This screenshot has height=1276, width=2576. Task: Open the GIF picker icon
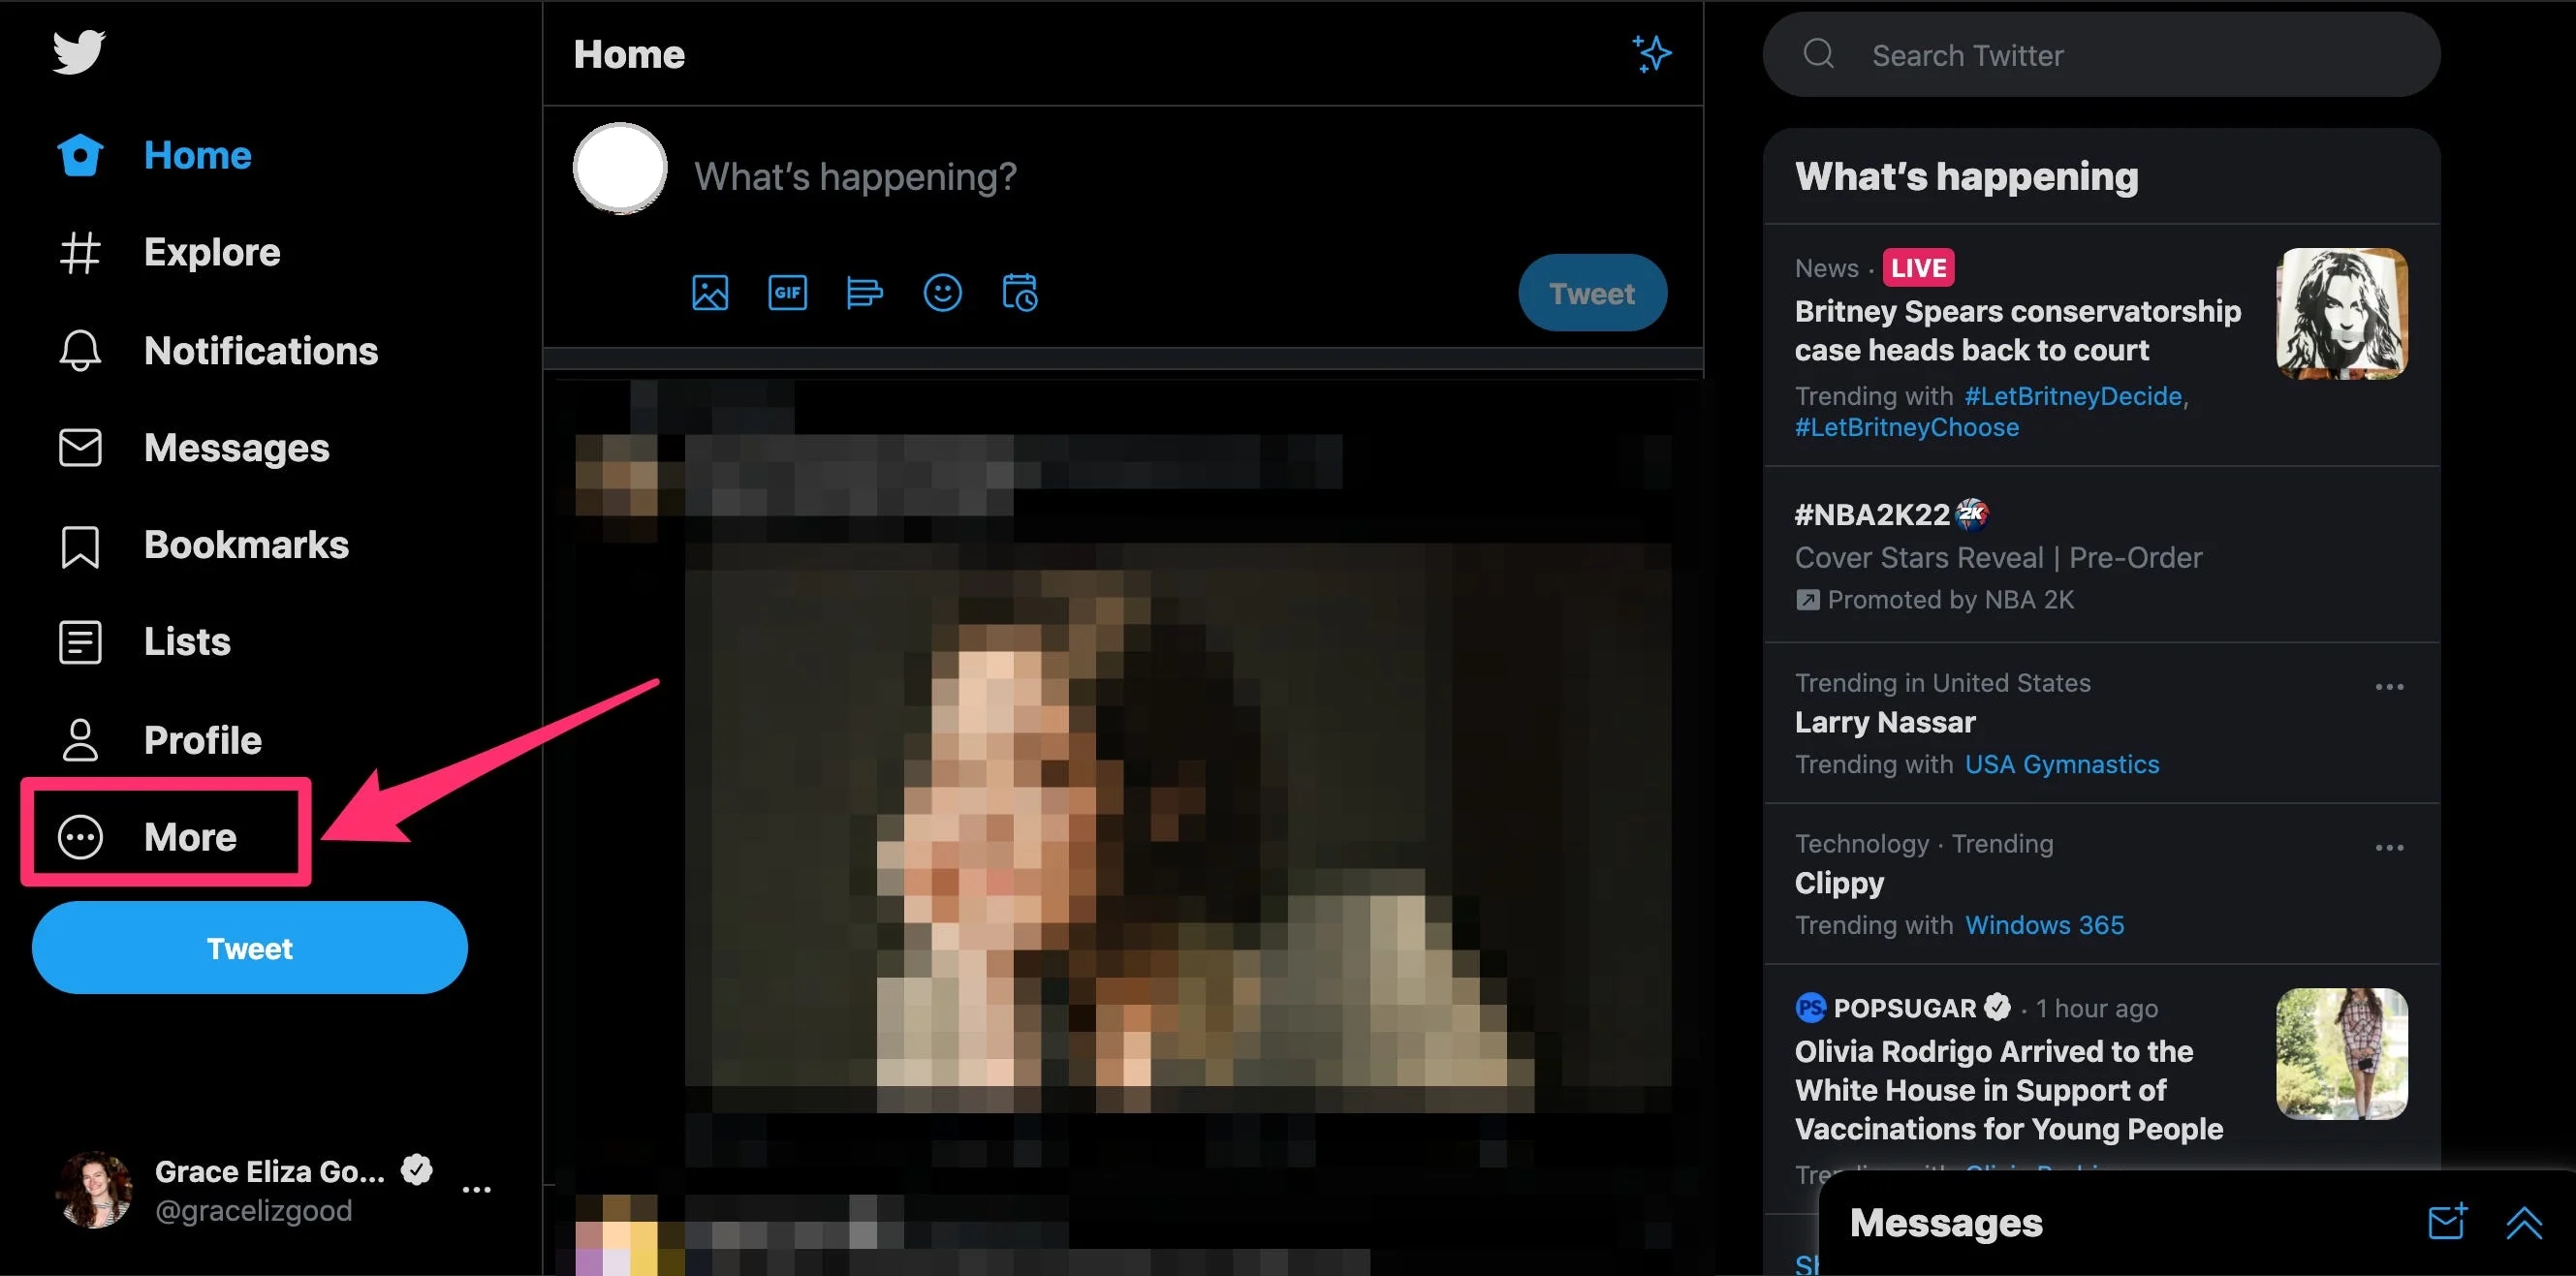tap(787, 293)
